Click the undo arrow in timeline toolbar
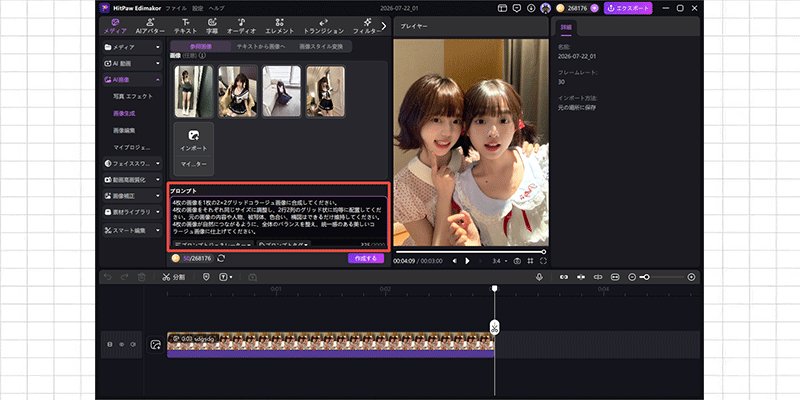 coord(108,277)
